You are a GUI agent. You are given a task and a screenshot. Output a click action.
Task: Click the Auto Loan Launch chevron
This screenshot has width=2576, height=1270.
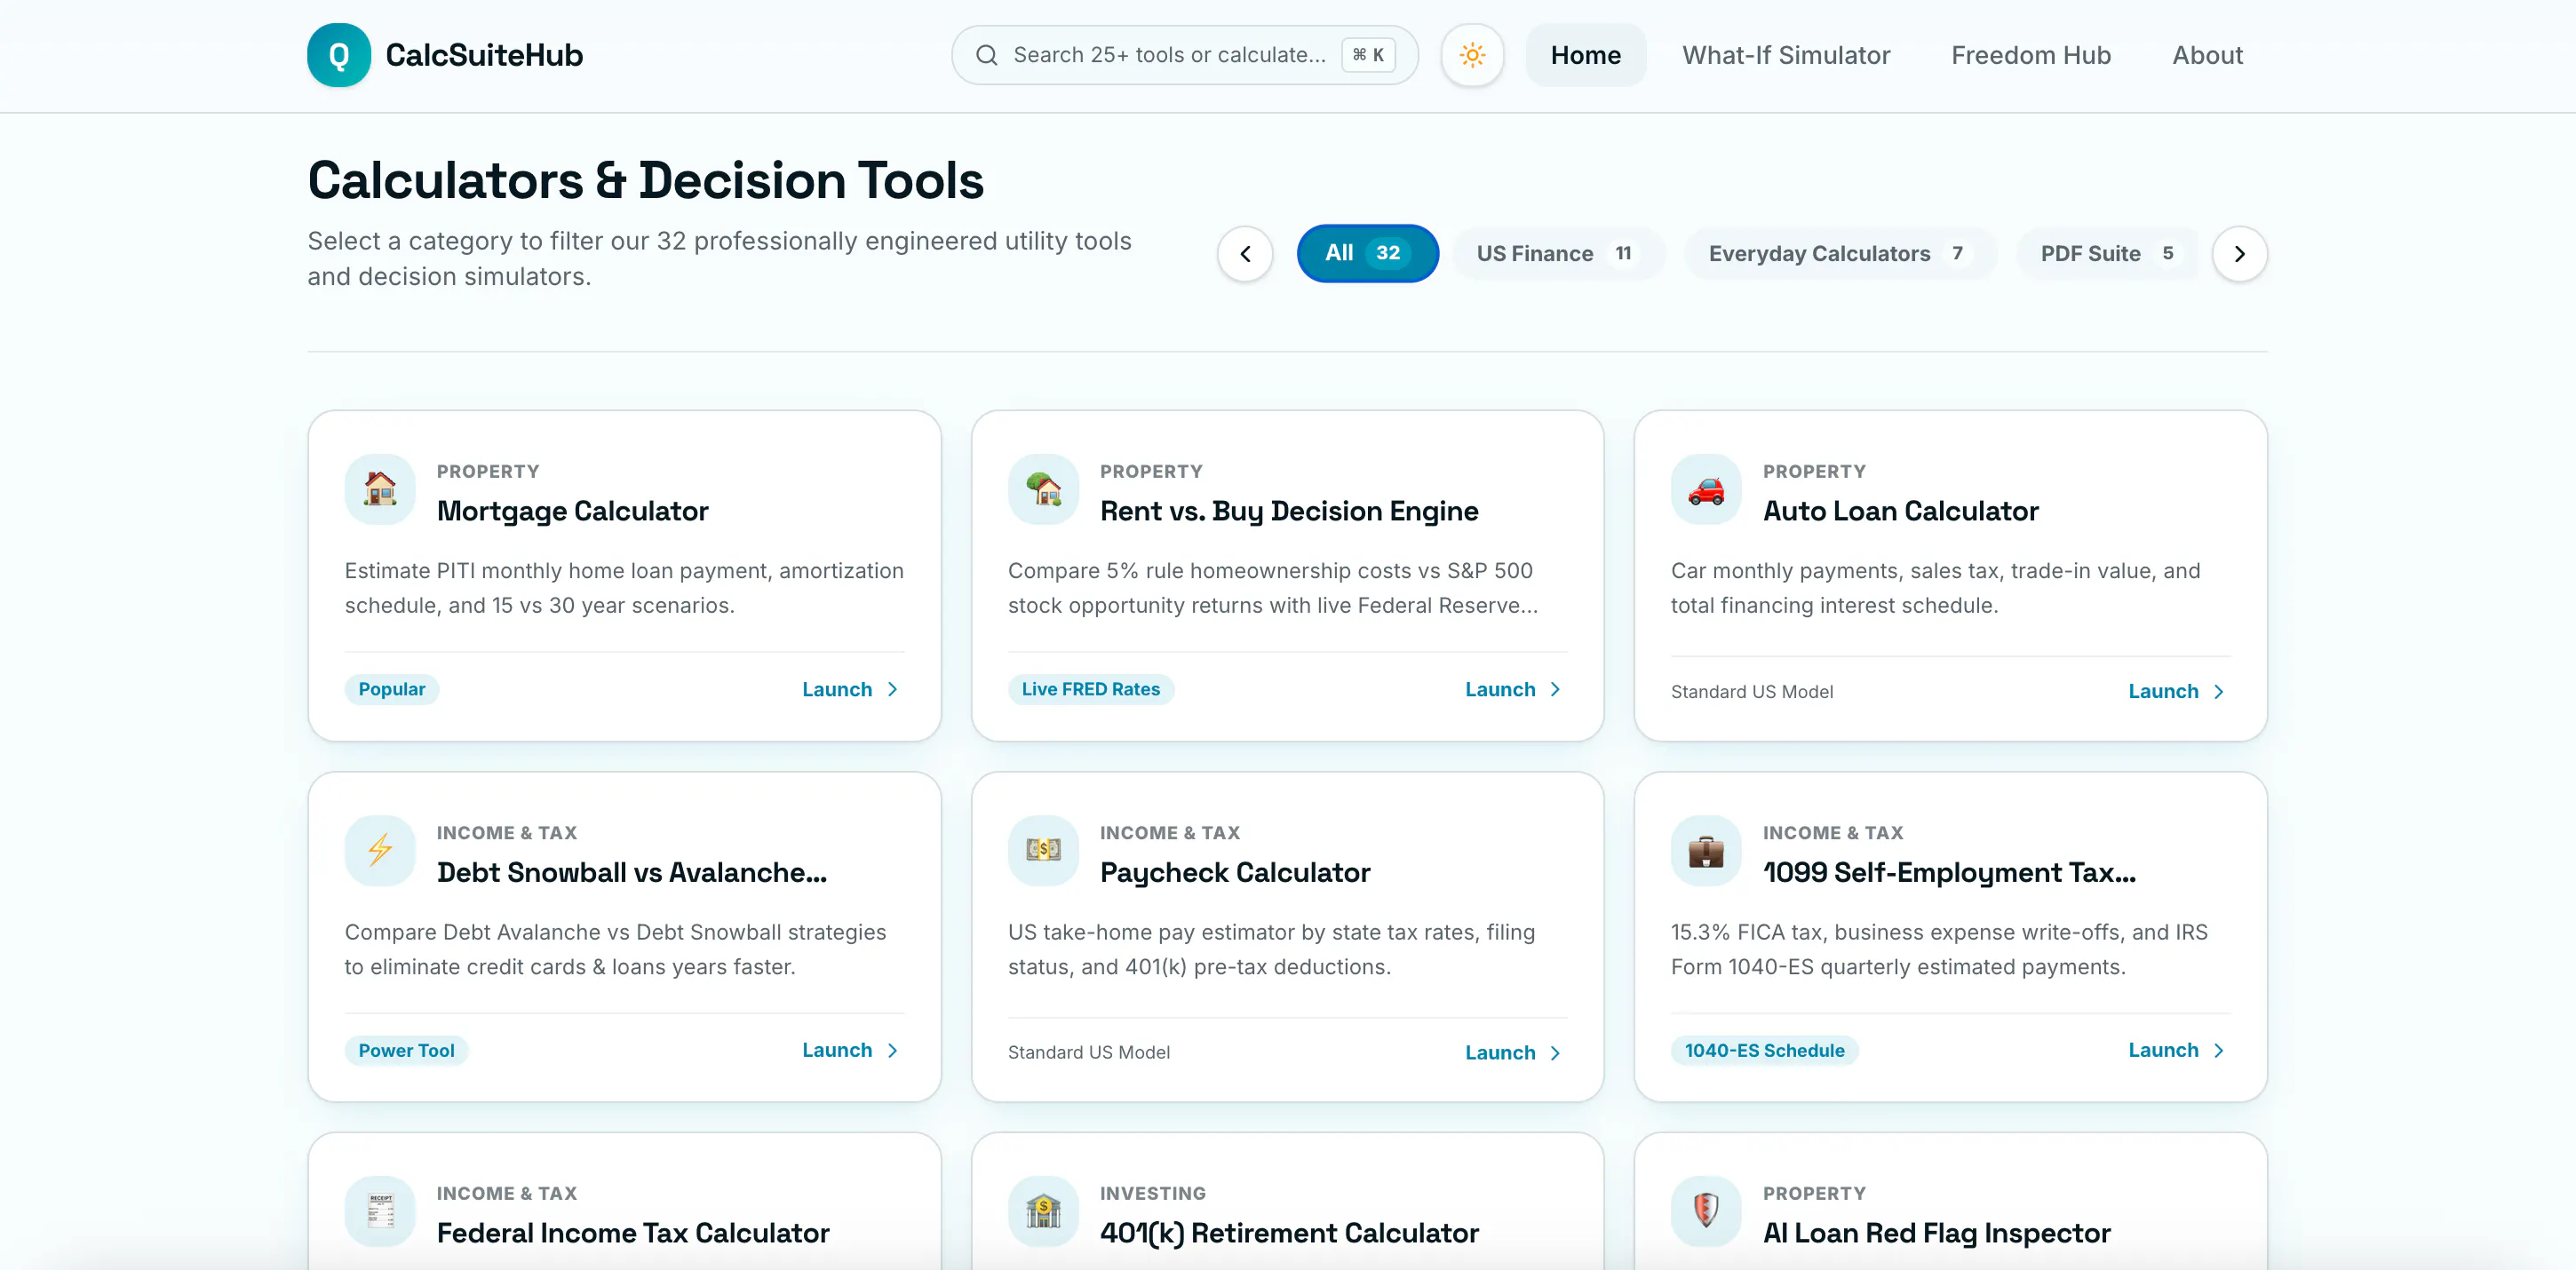[x=2219, y=691]
